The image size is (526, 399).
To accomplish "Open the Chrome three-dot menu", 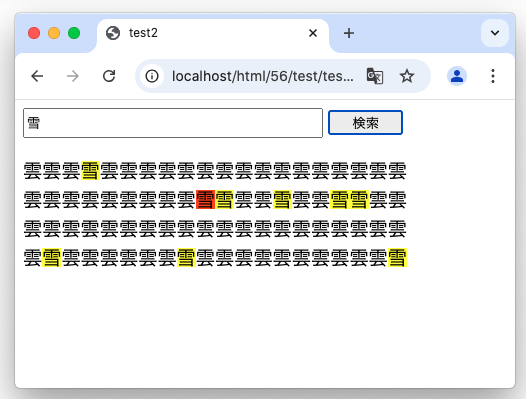I will click(493, 76).
